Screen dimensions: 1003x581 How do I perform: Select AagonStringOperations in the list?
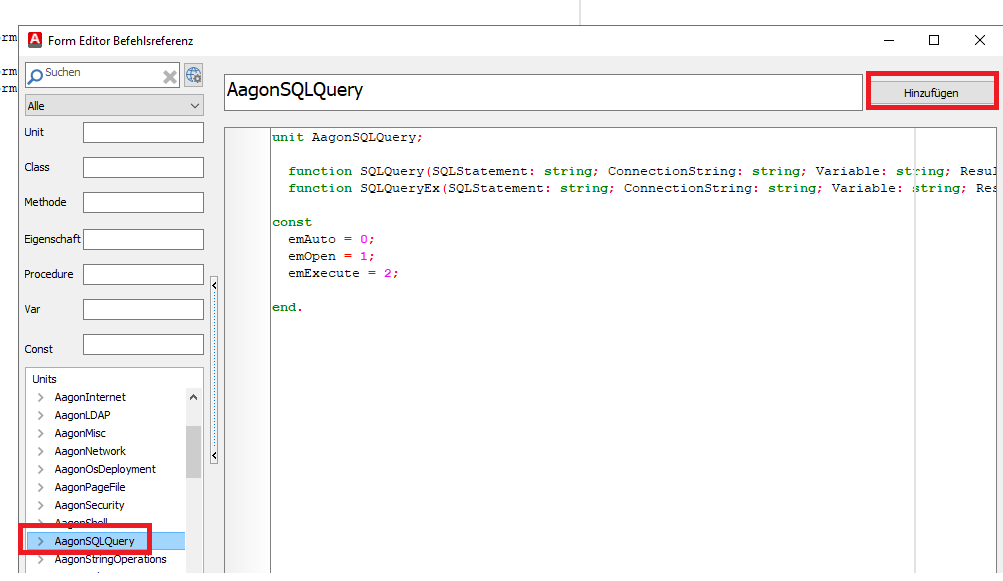[110, 559]
